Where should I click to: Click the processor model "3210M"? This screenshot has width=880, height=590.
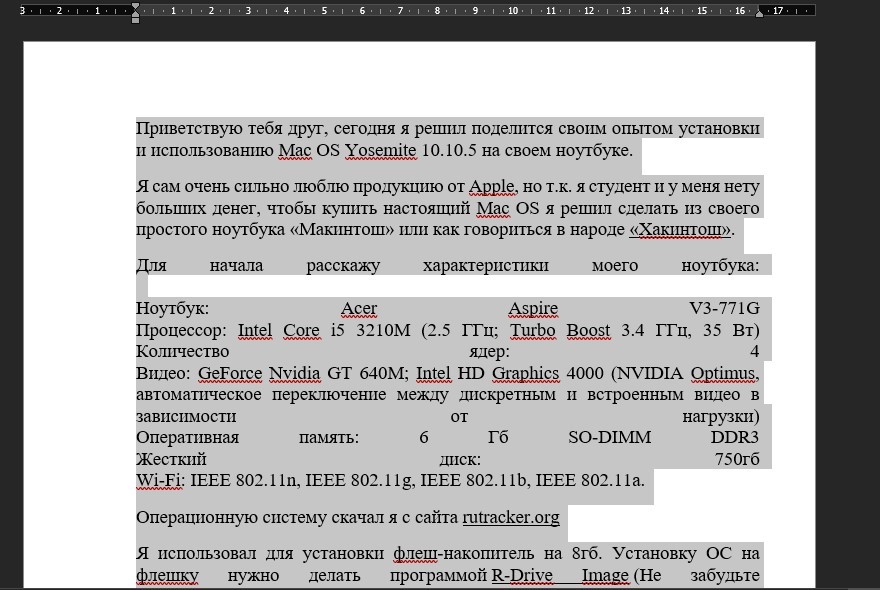(383, 330)
